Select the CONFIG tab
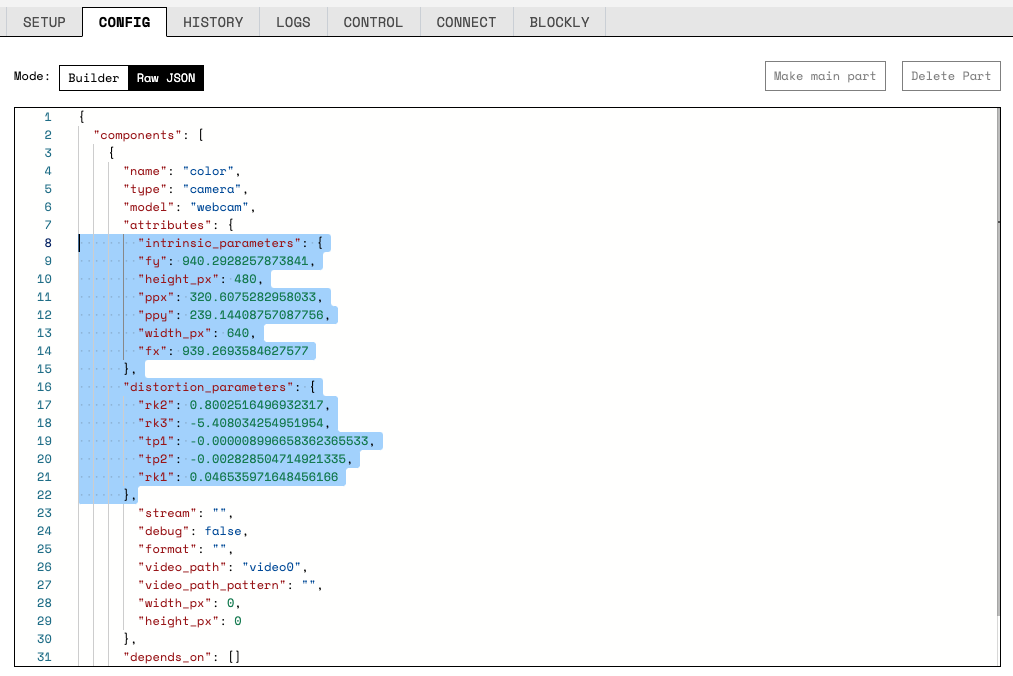This screenshot has width=1013, height=676. pos(124,22)
